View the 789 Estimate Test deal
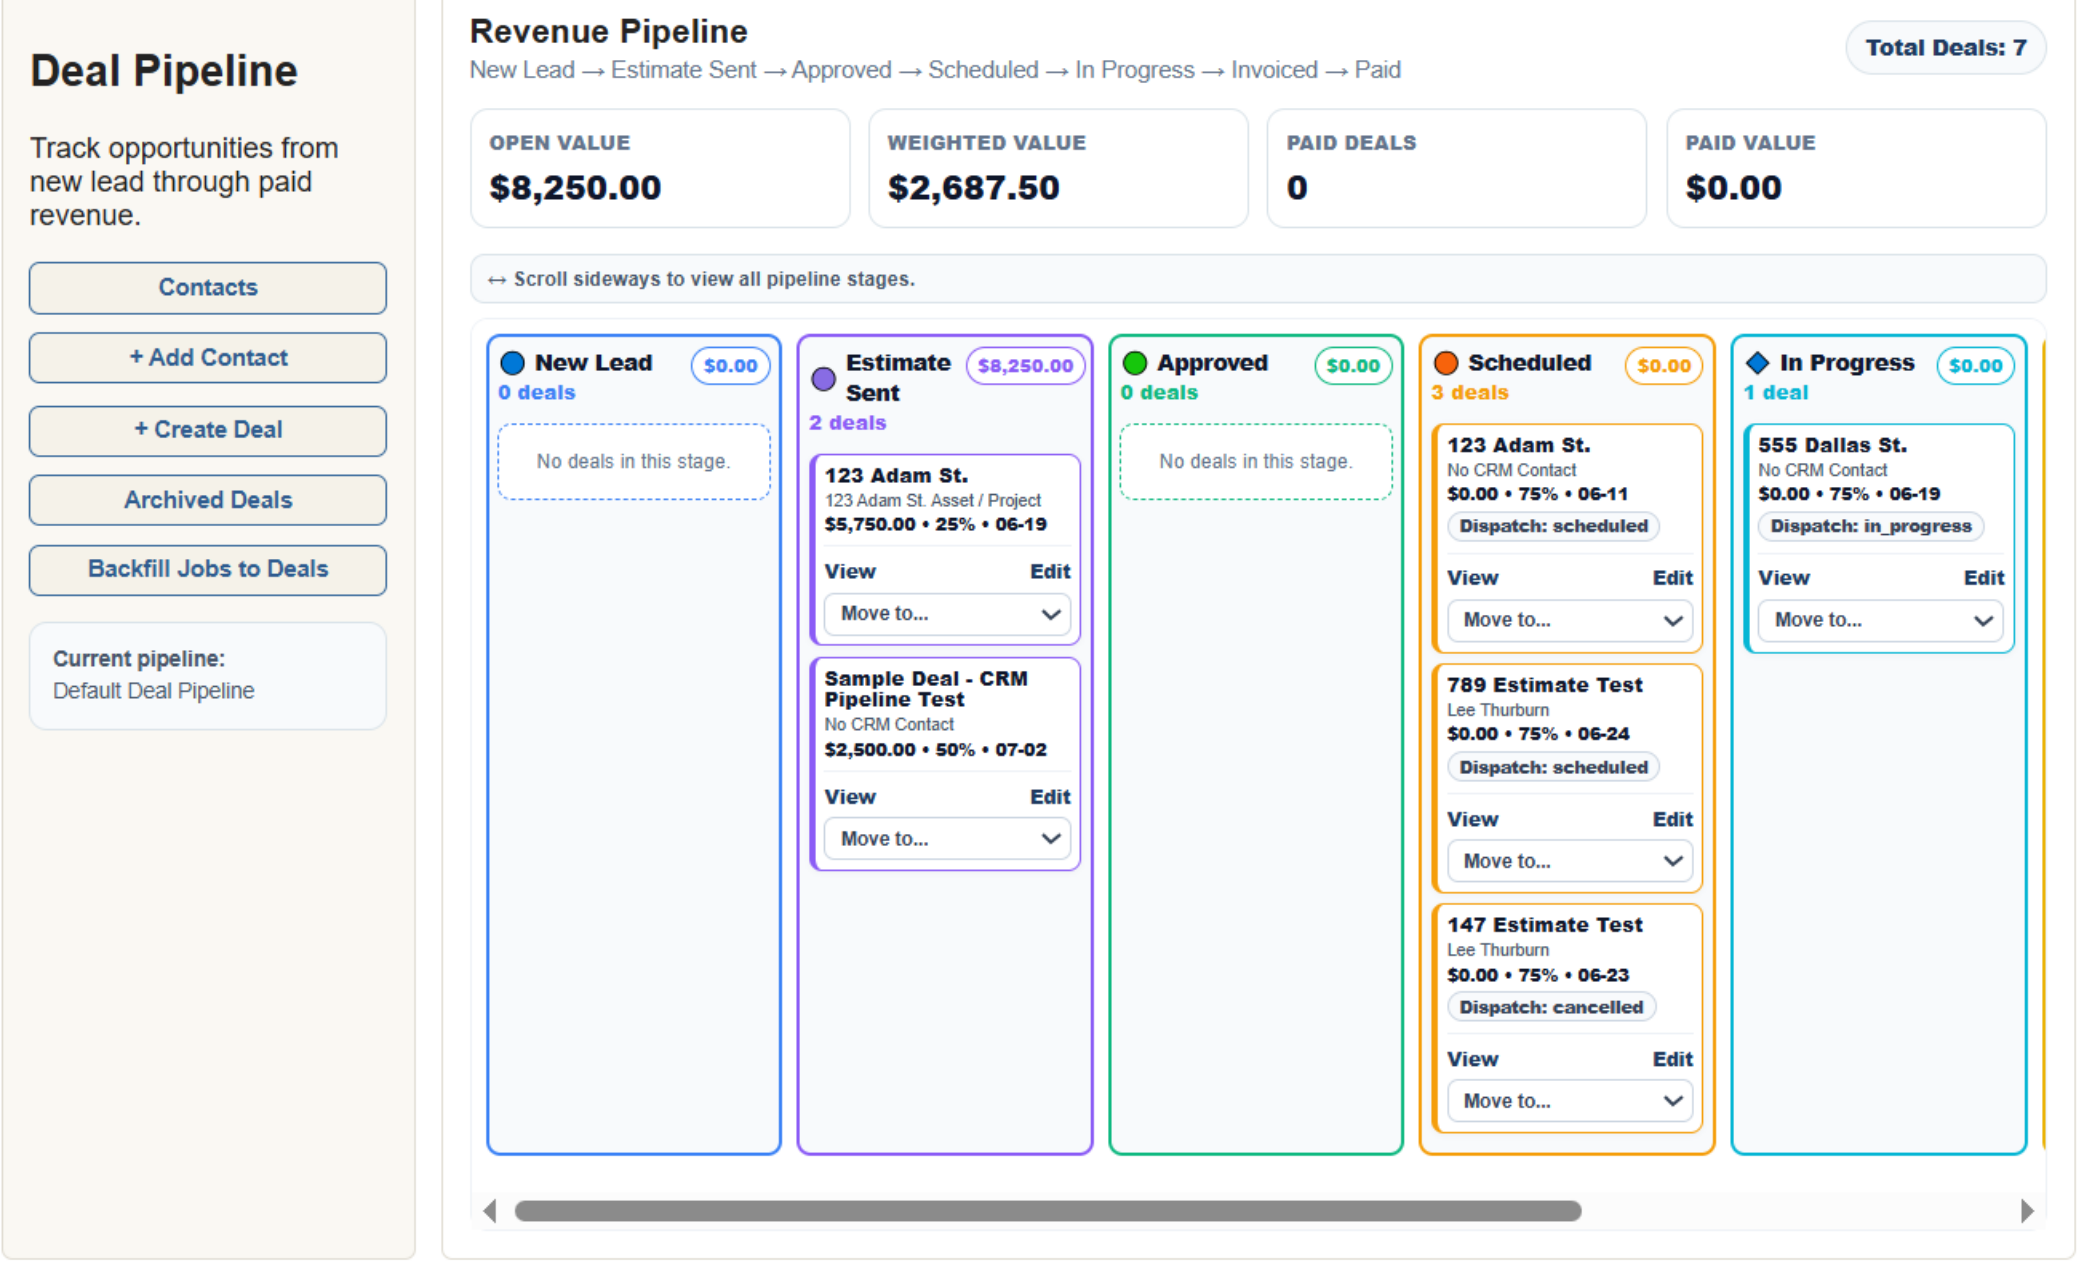This screenshot has width=2086, height=1268. (1473, 819)
